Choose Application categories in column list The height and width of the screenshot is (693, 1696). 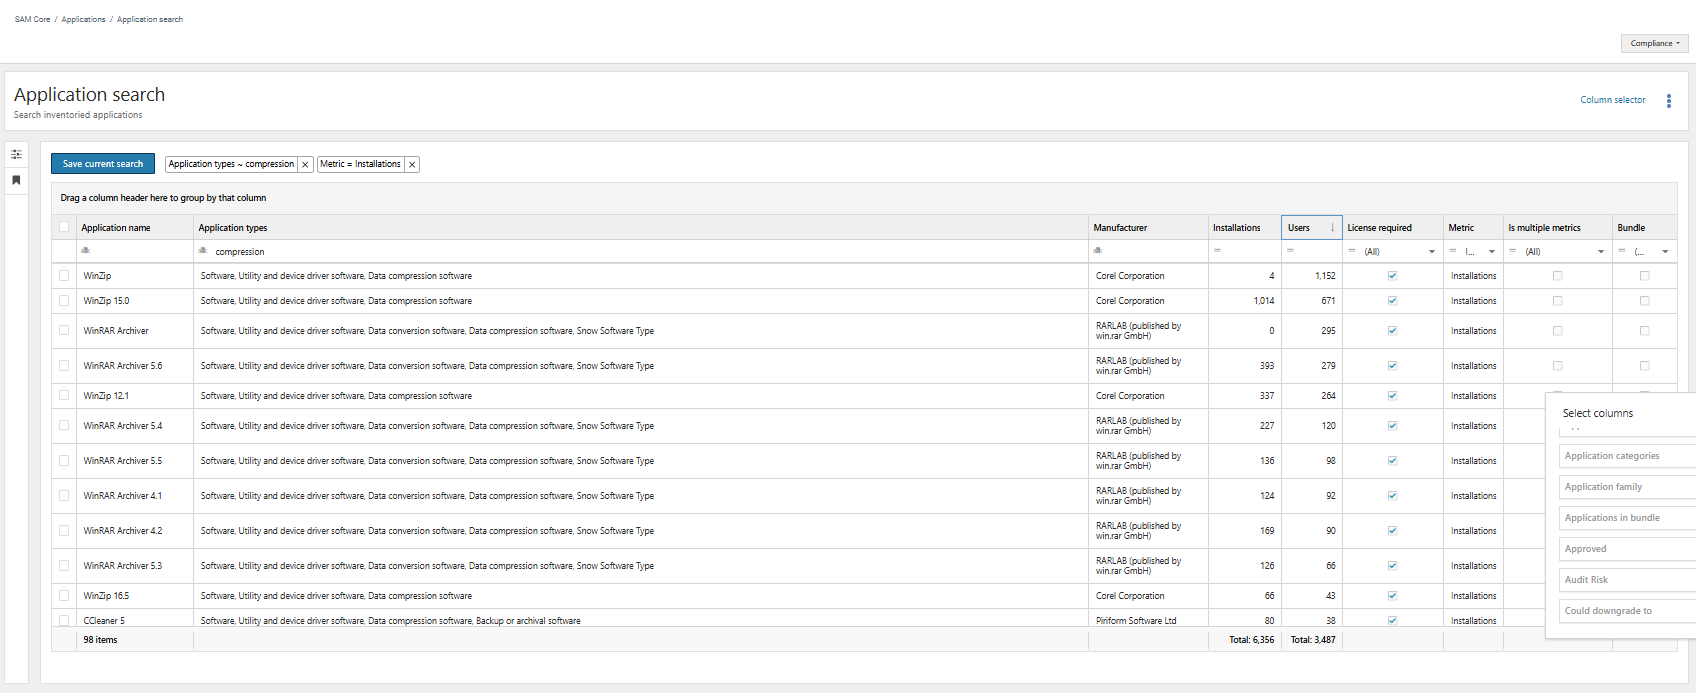pyautogui.click(x=1627, y=456)
